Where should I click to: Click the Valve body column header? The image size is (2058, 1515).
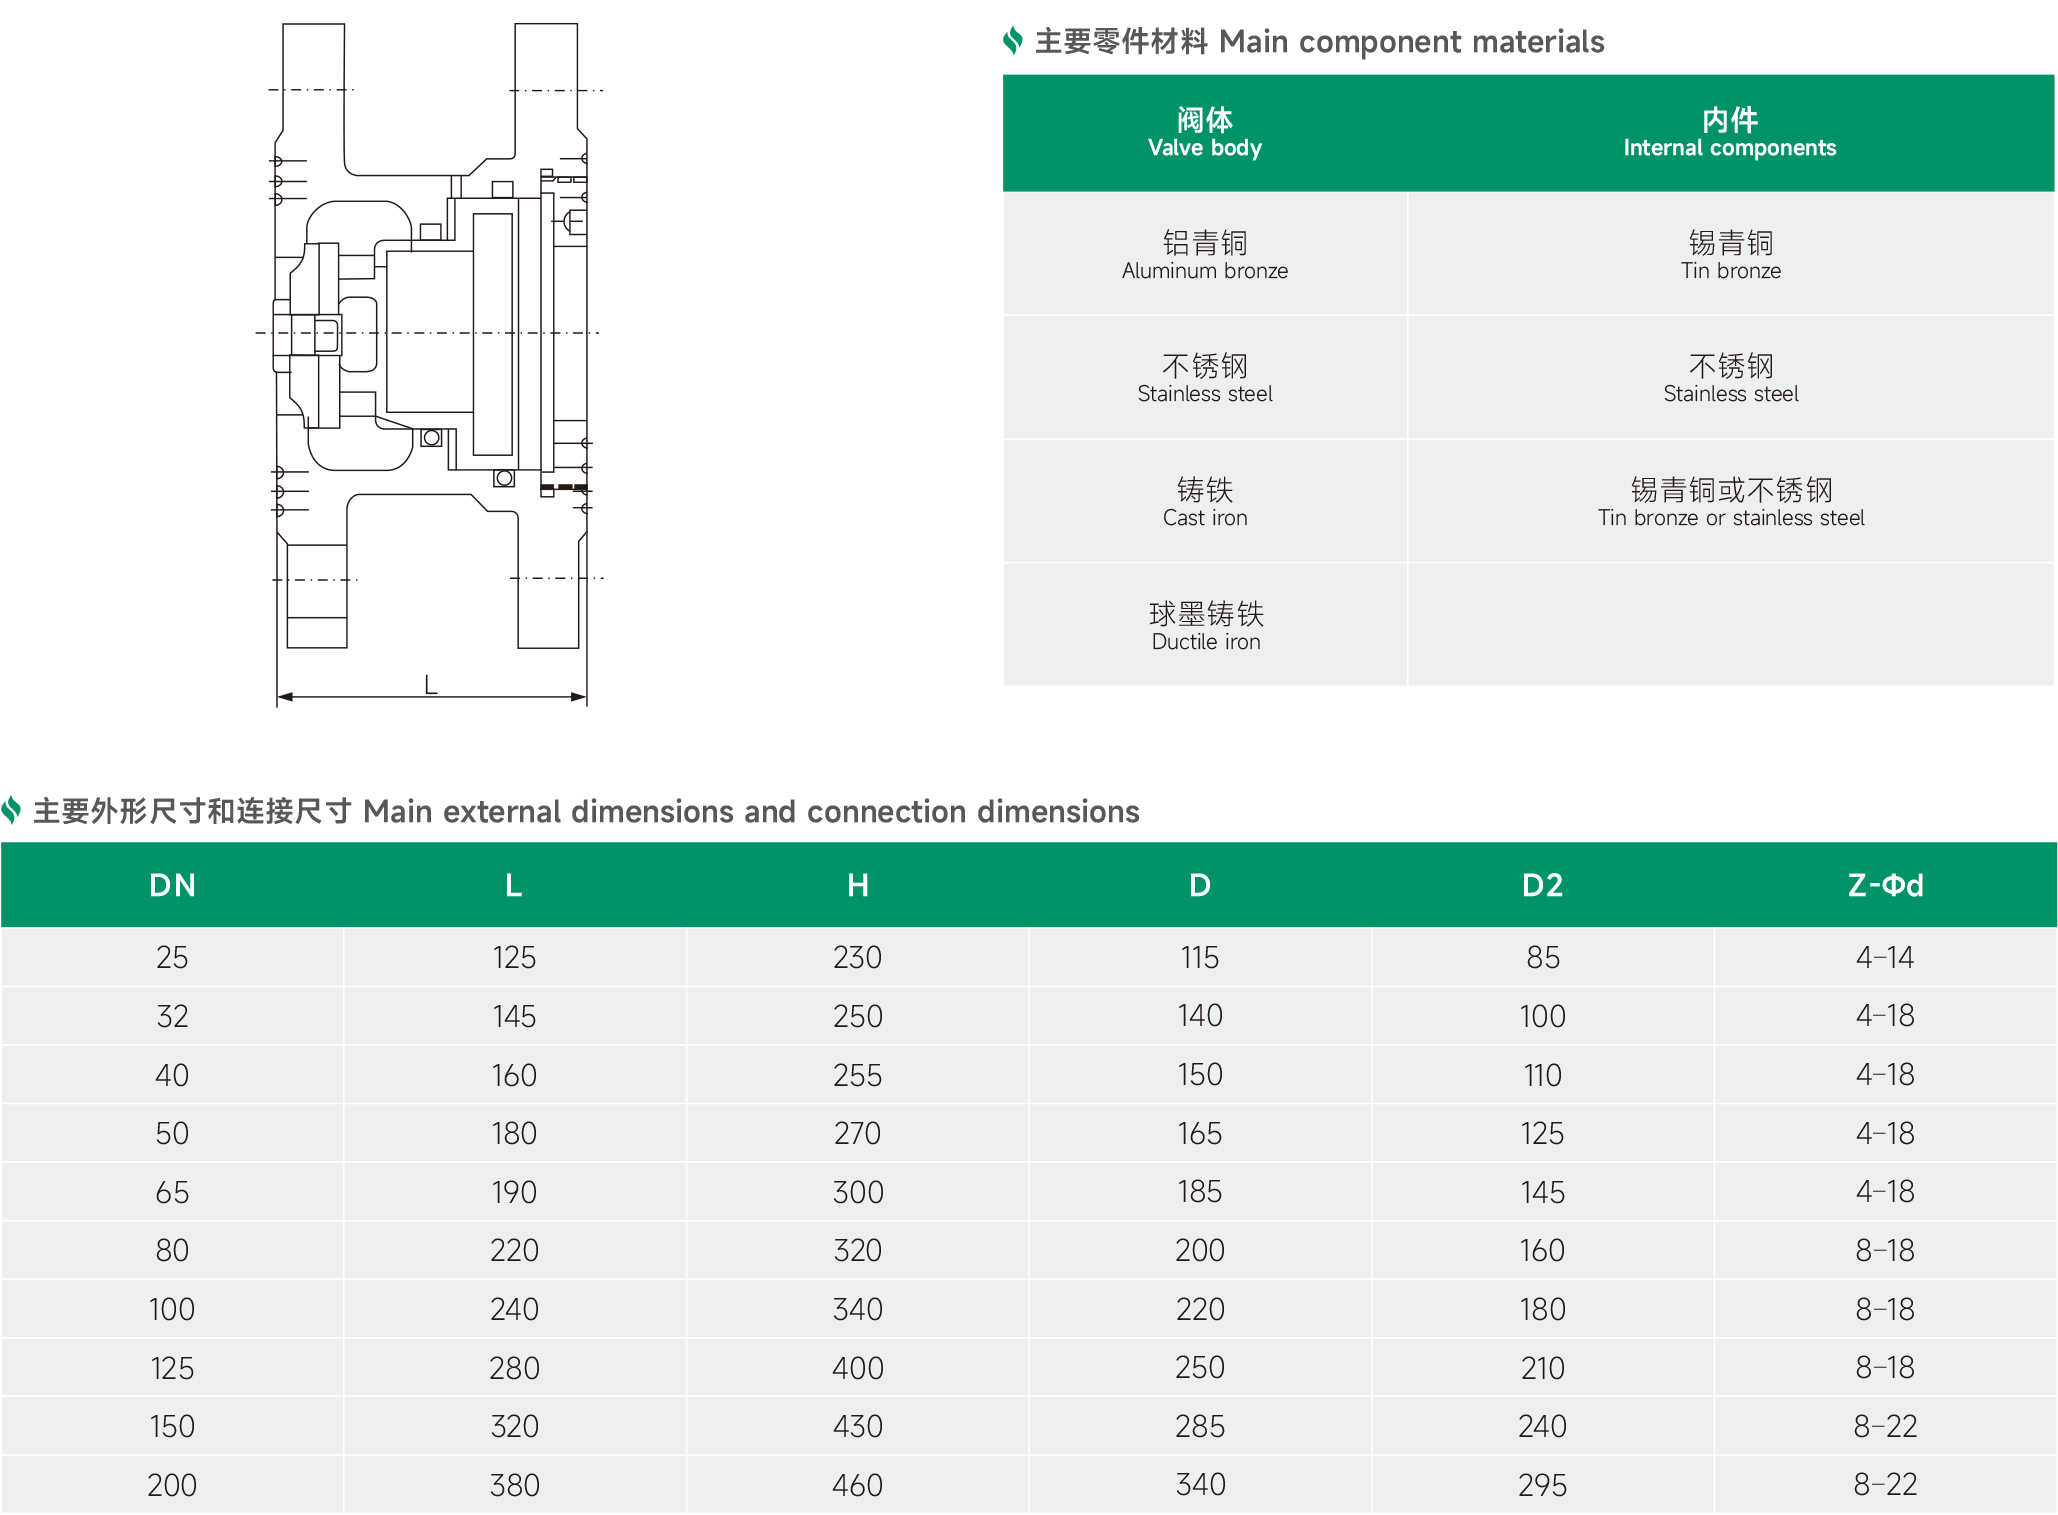[x=1204, y=133]
